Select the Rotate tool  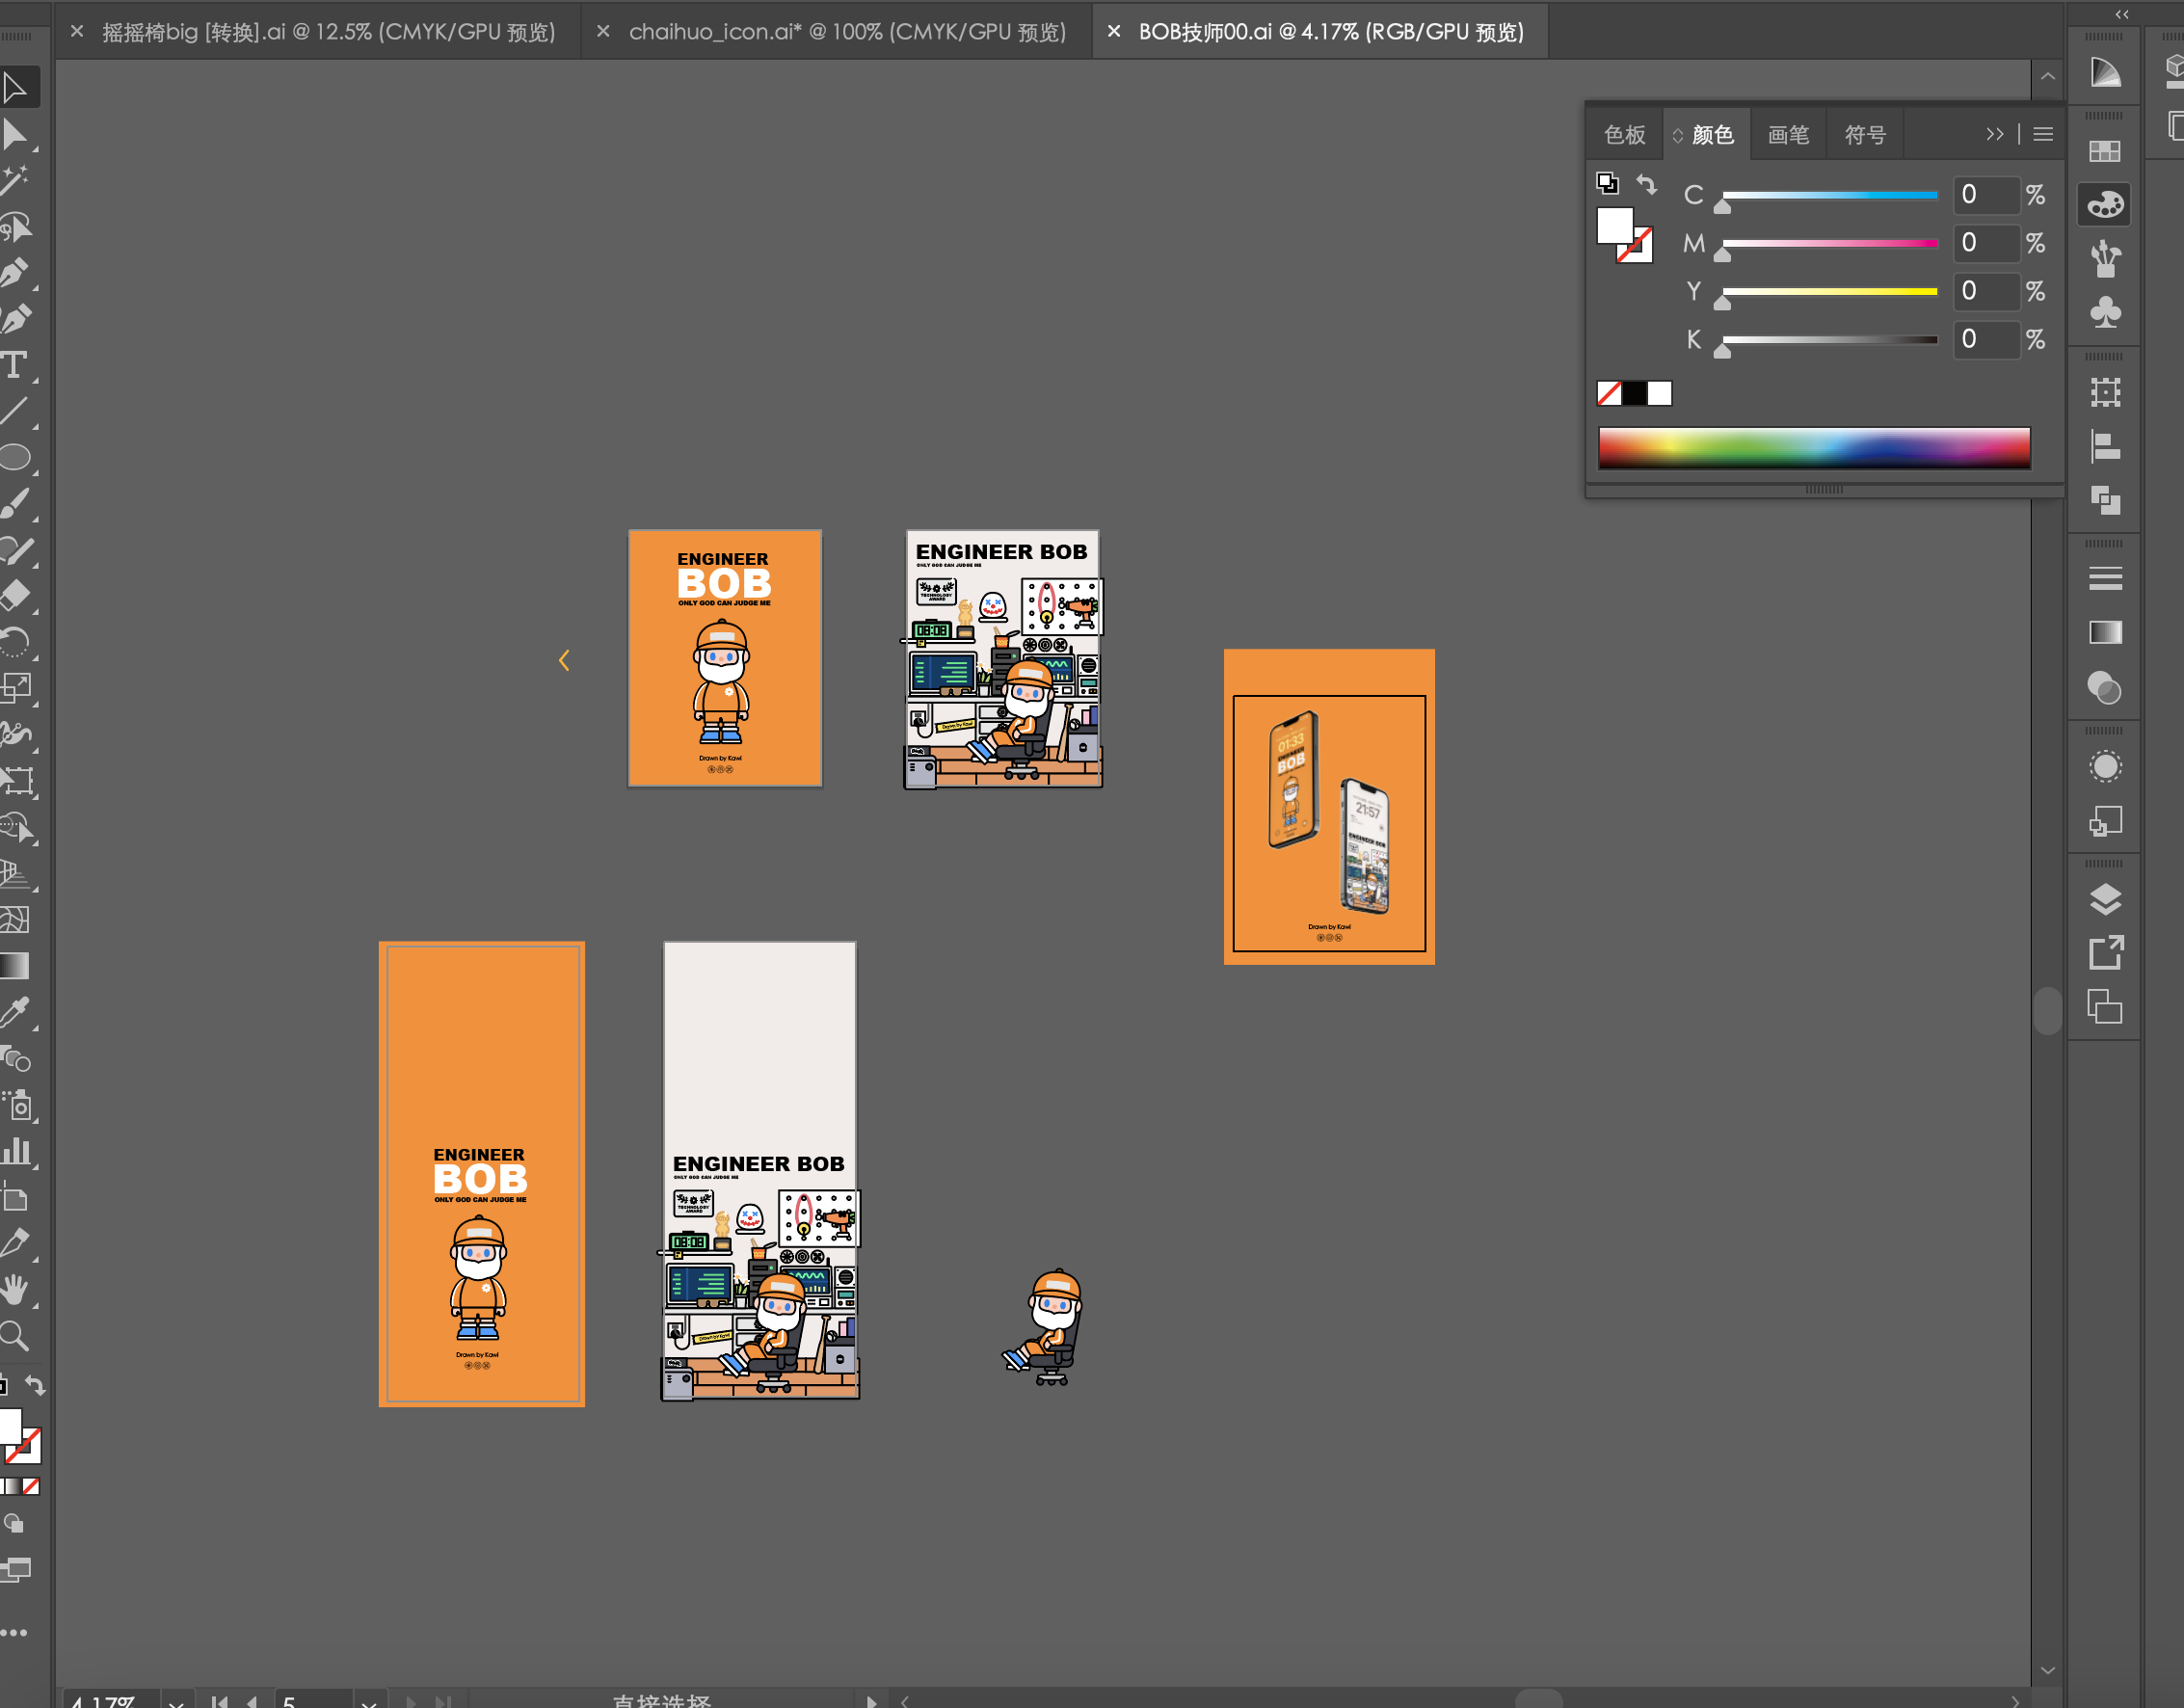click(15, 641)
